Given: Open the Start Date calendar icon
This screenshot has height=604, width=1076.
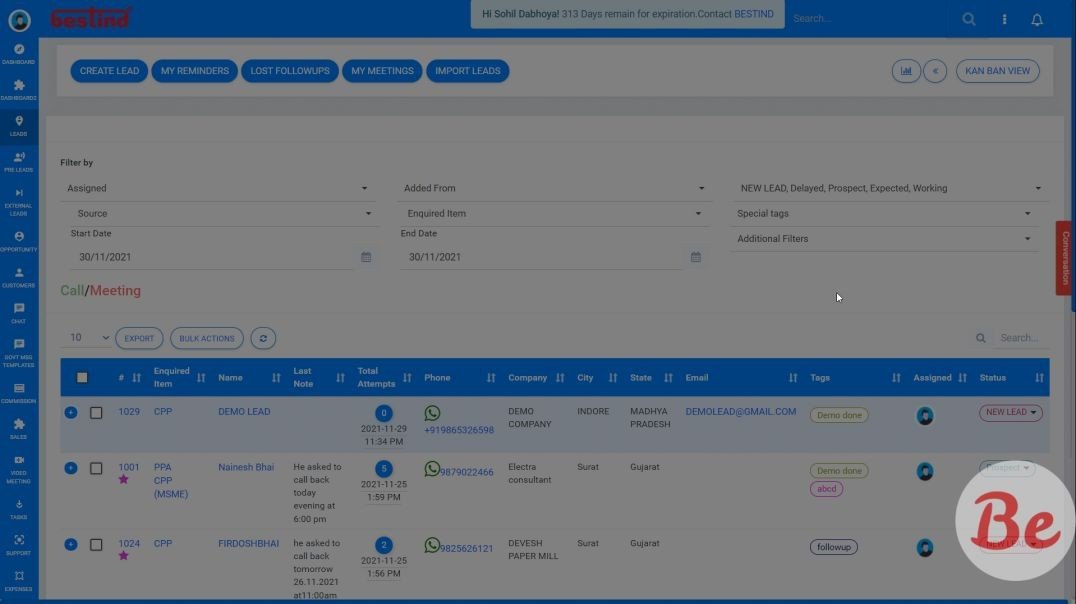Looking at the screenshot, I should (x=366, y=257).
